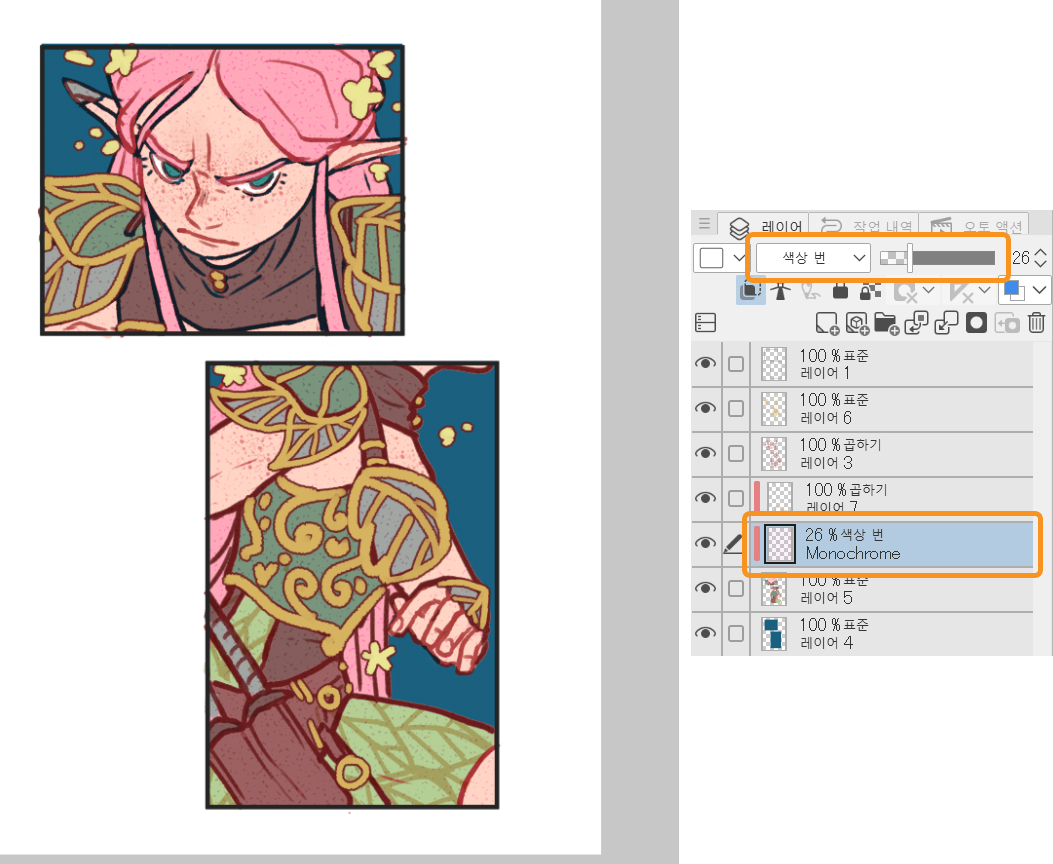Screen dimensions: 1053x864
Task: Open the palette color dropdown beside the white box
Action: coord(739,258)
